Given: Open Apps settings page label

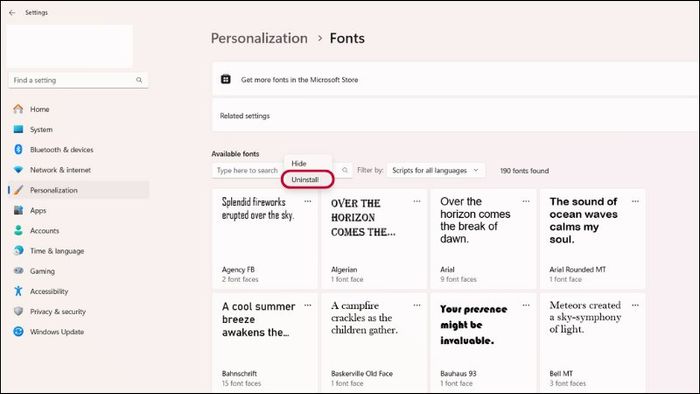Looking at the screenshot, I should (x=38, y=211).
